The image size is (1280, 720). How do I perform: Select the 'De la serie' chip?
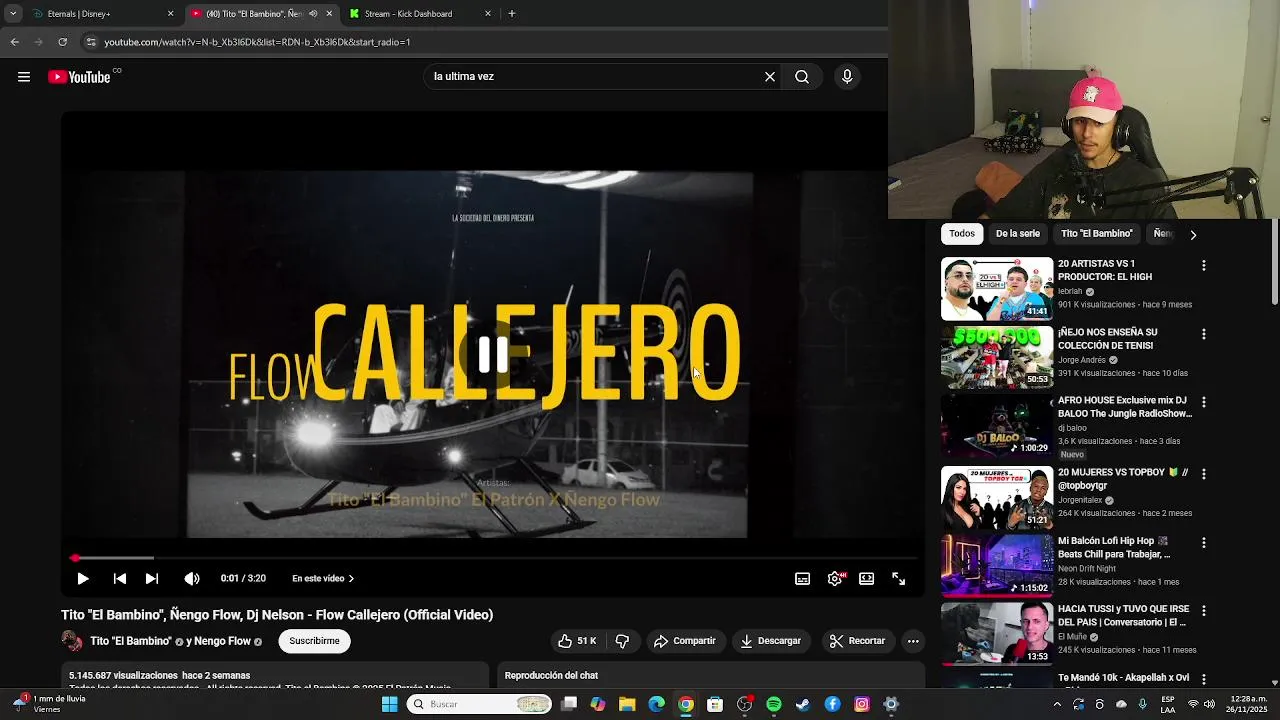click(x=1018, y=234)
